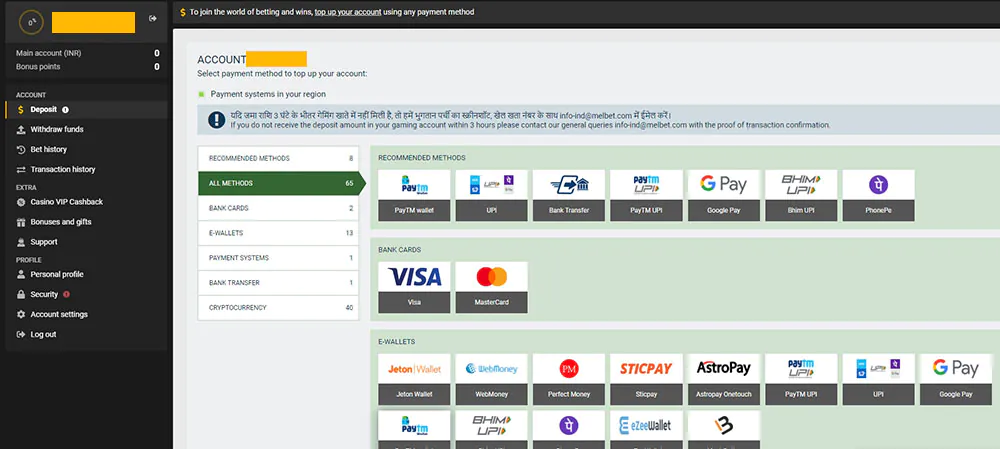Image resolution: width=1000 pixels, height=449 pixels.
Task: Click the logout arrow icon beside username
Action: (152, 18)
